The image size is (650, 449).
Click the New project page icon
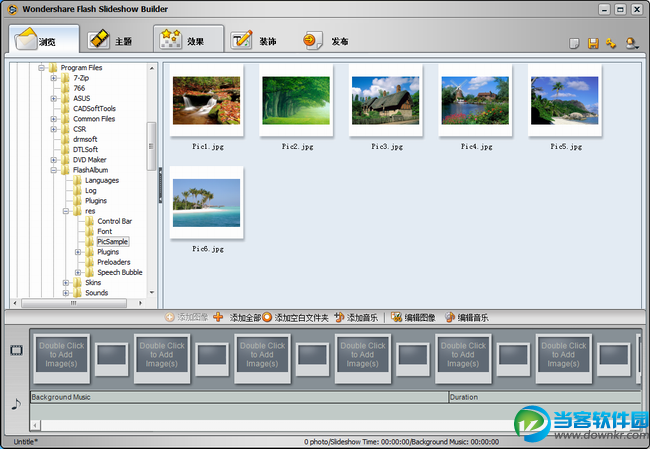574,44
